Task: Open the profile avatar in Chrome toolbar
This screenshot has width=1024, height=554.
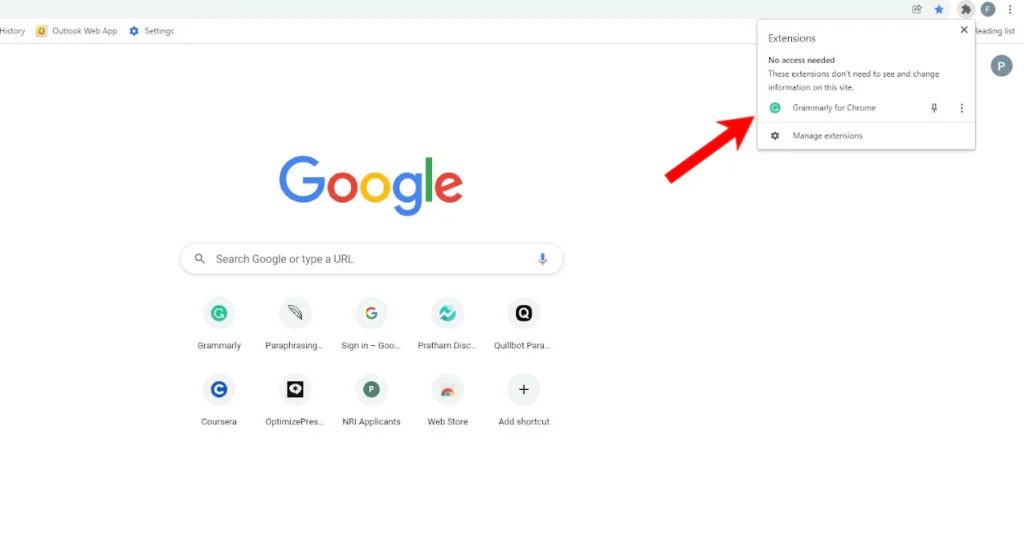Action: (988, 9)
